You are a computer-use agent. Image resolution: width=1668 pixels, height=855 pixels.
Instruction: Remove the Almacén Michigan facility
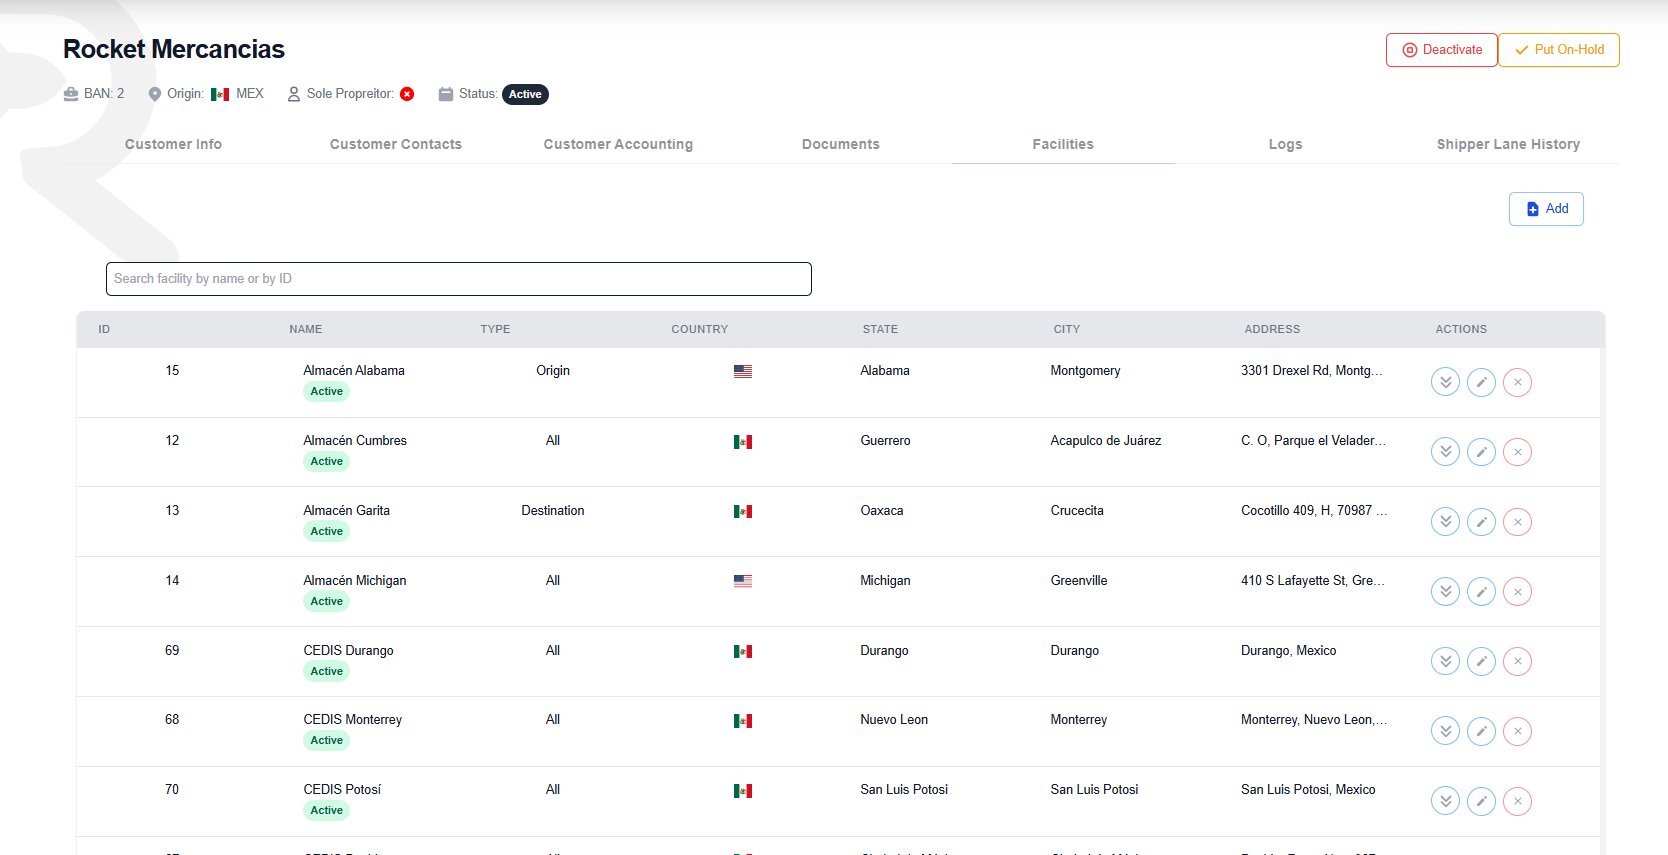click(x=1517, y=592)
